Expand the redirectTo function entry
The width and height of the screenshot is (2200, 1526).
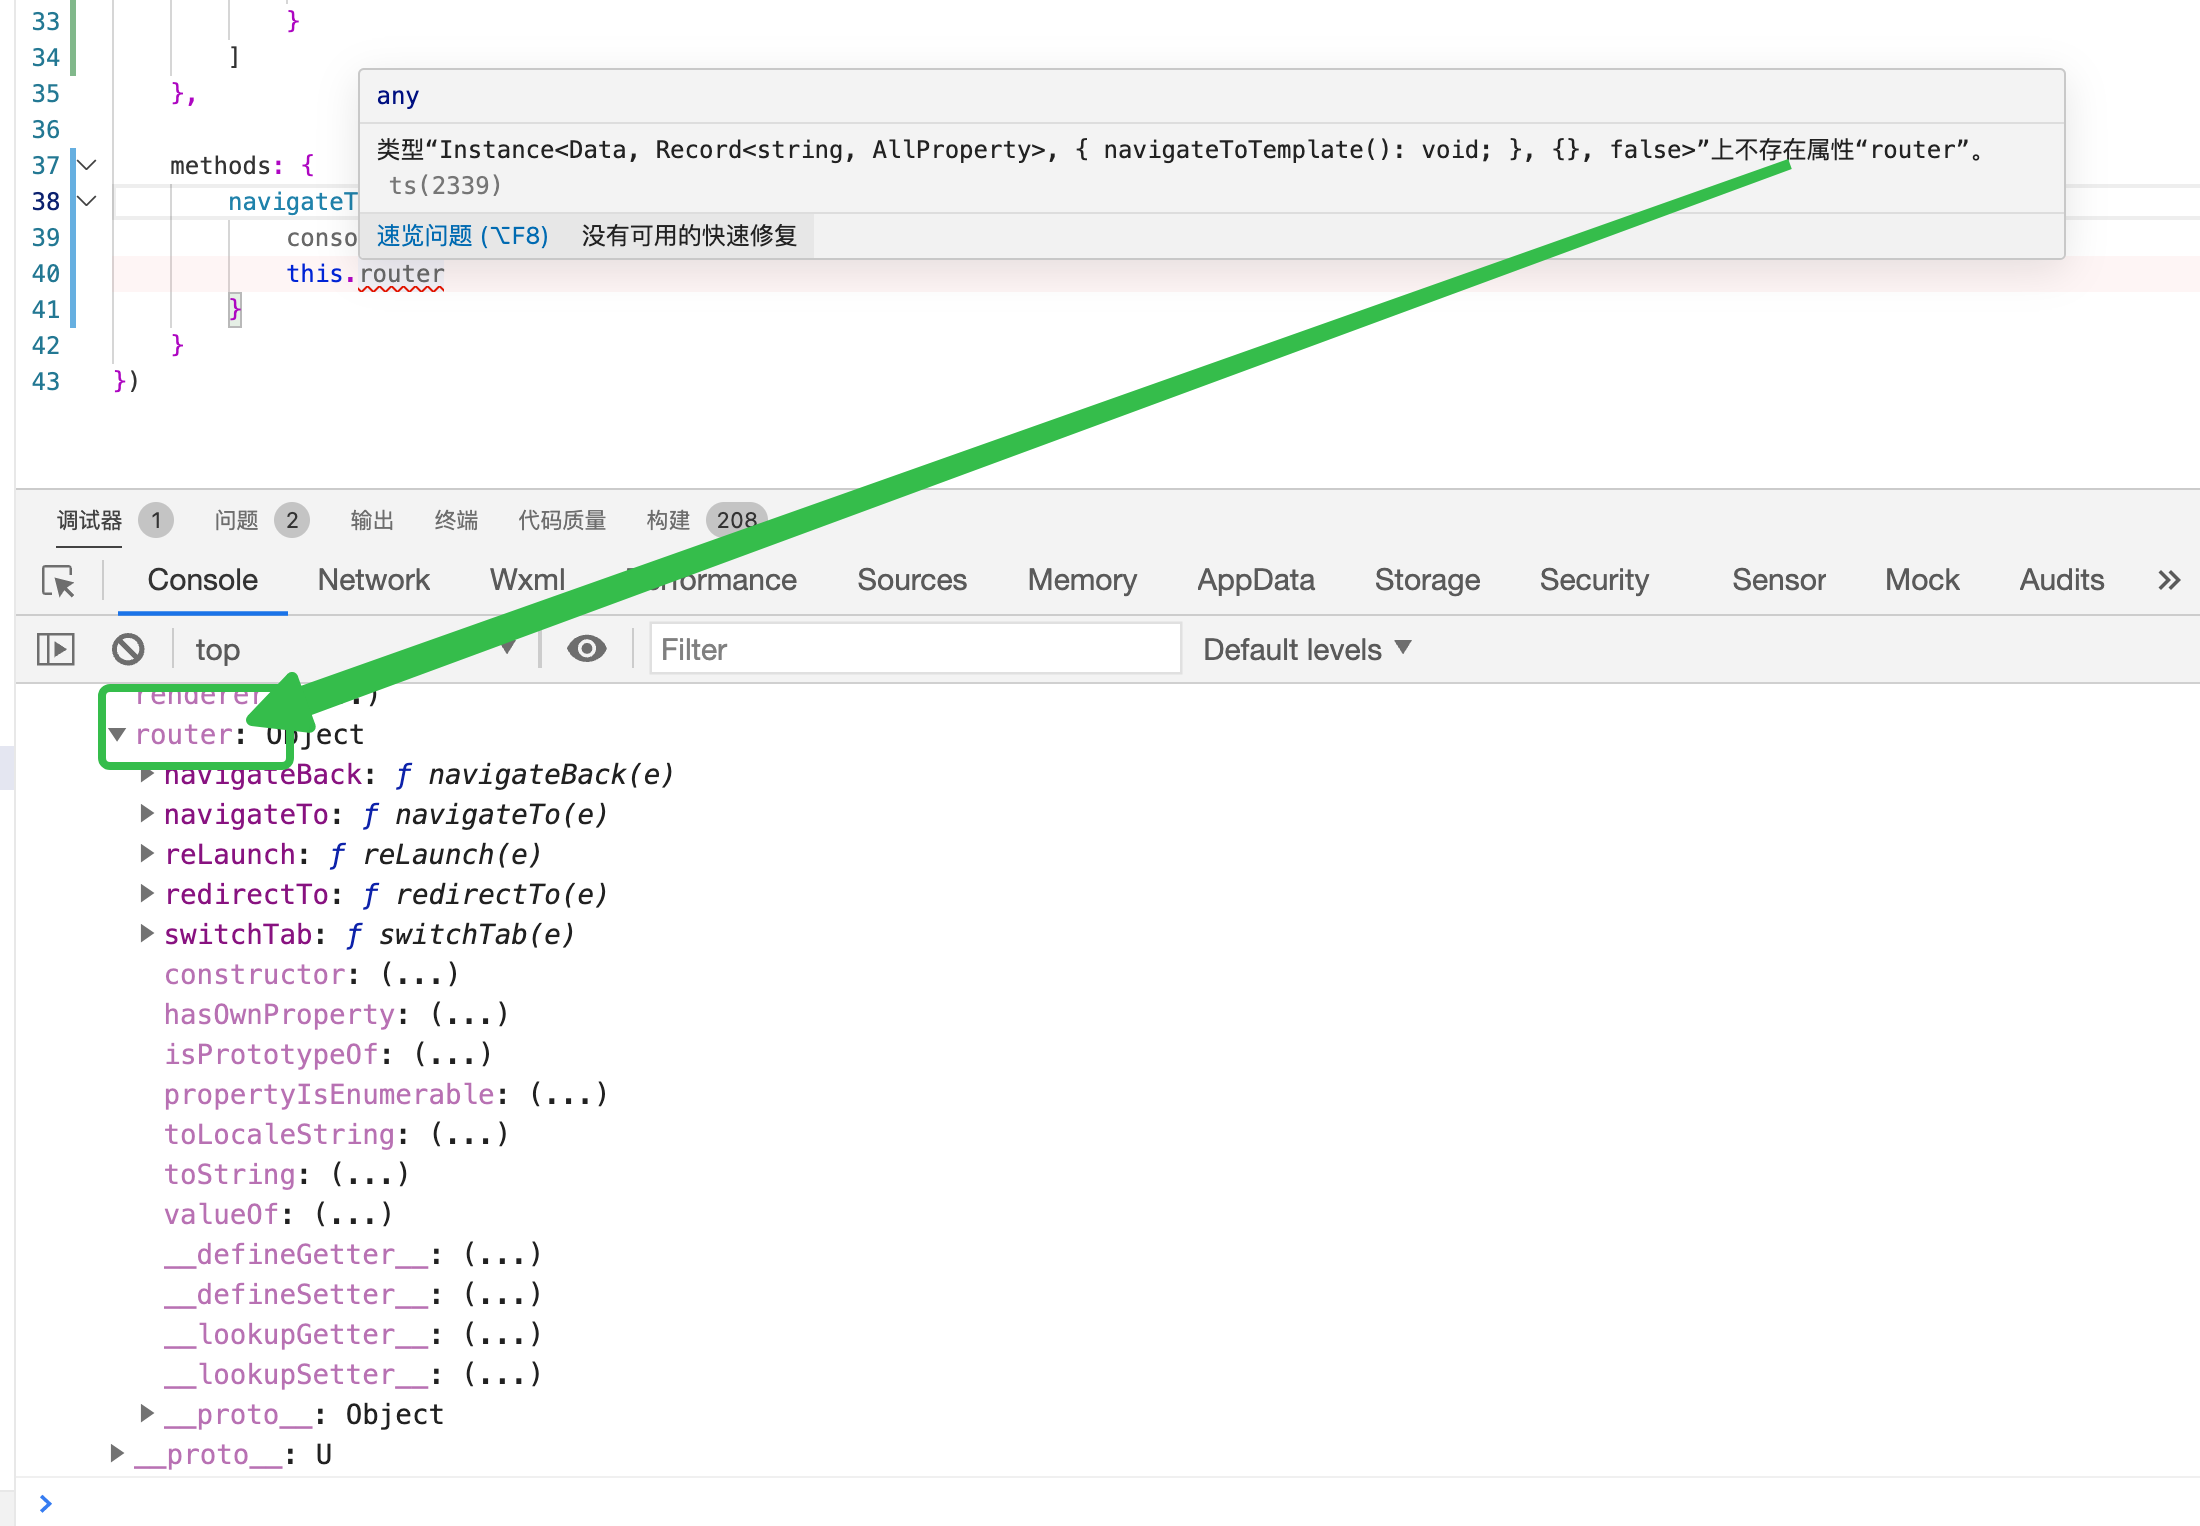[x=147, y=894]
